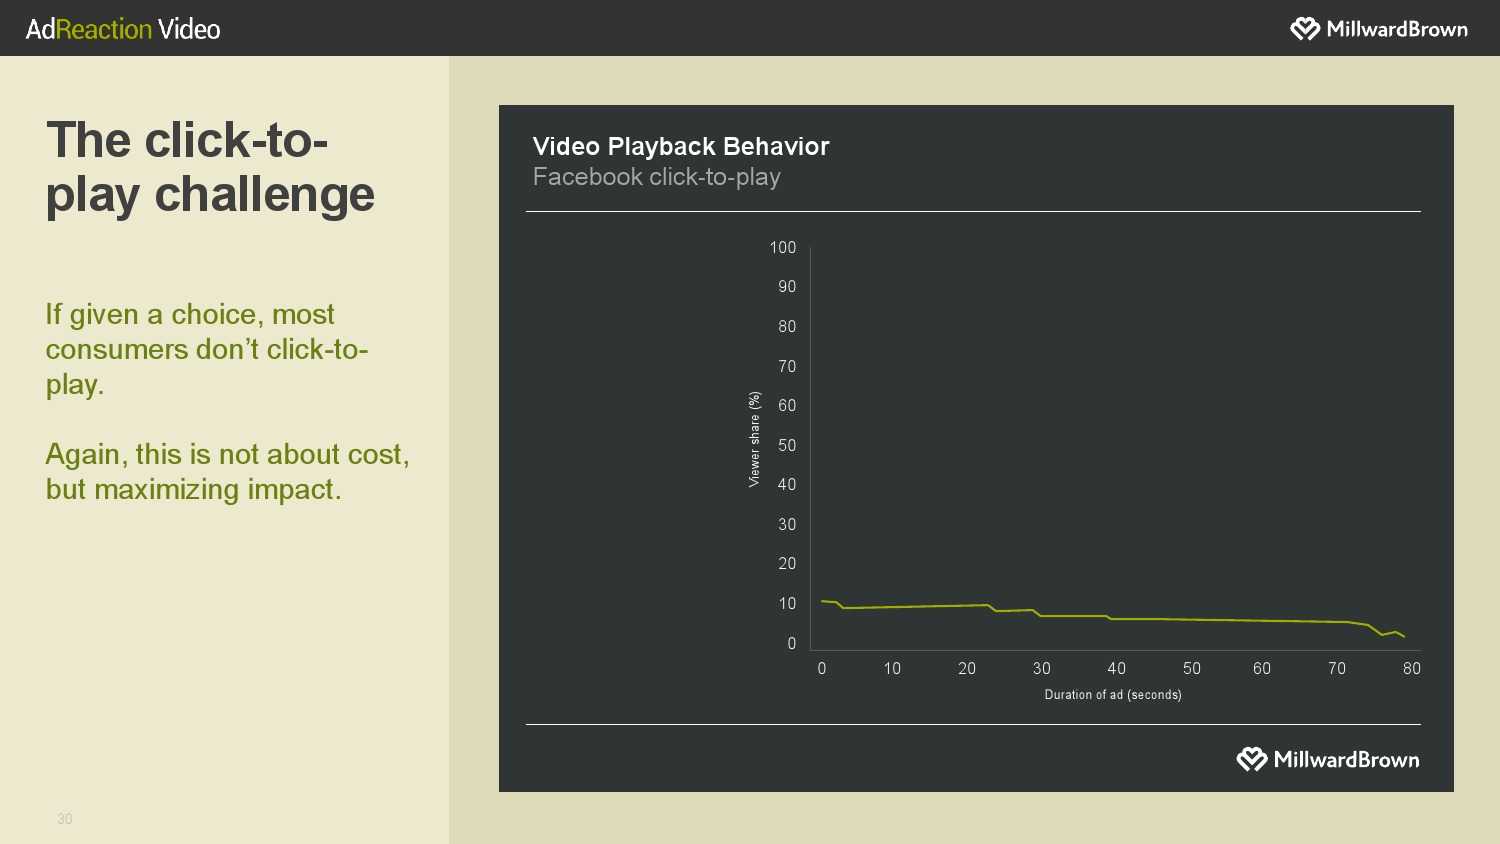Click the 70 label on the horizontal axis
Screen dimensions: 1500x844
tap(1337, 668)
